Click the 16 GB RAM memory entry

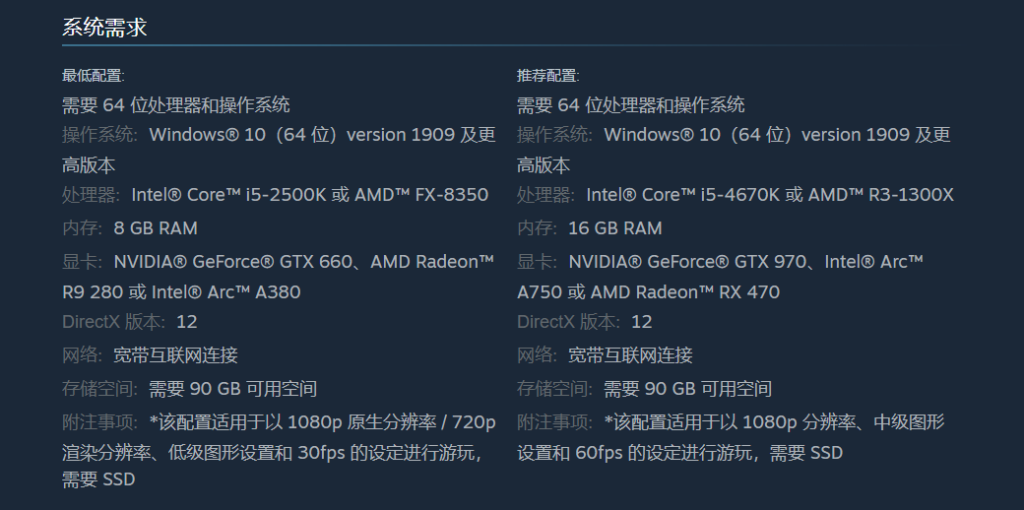point(615,228)
